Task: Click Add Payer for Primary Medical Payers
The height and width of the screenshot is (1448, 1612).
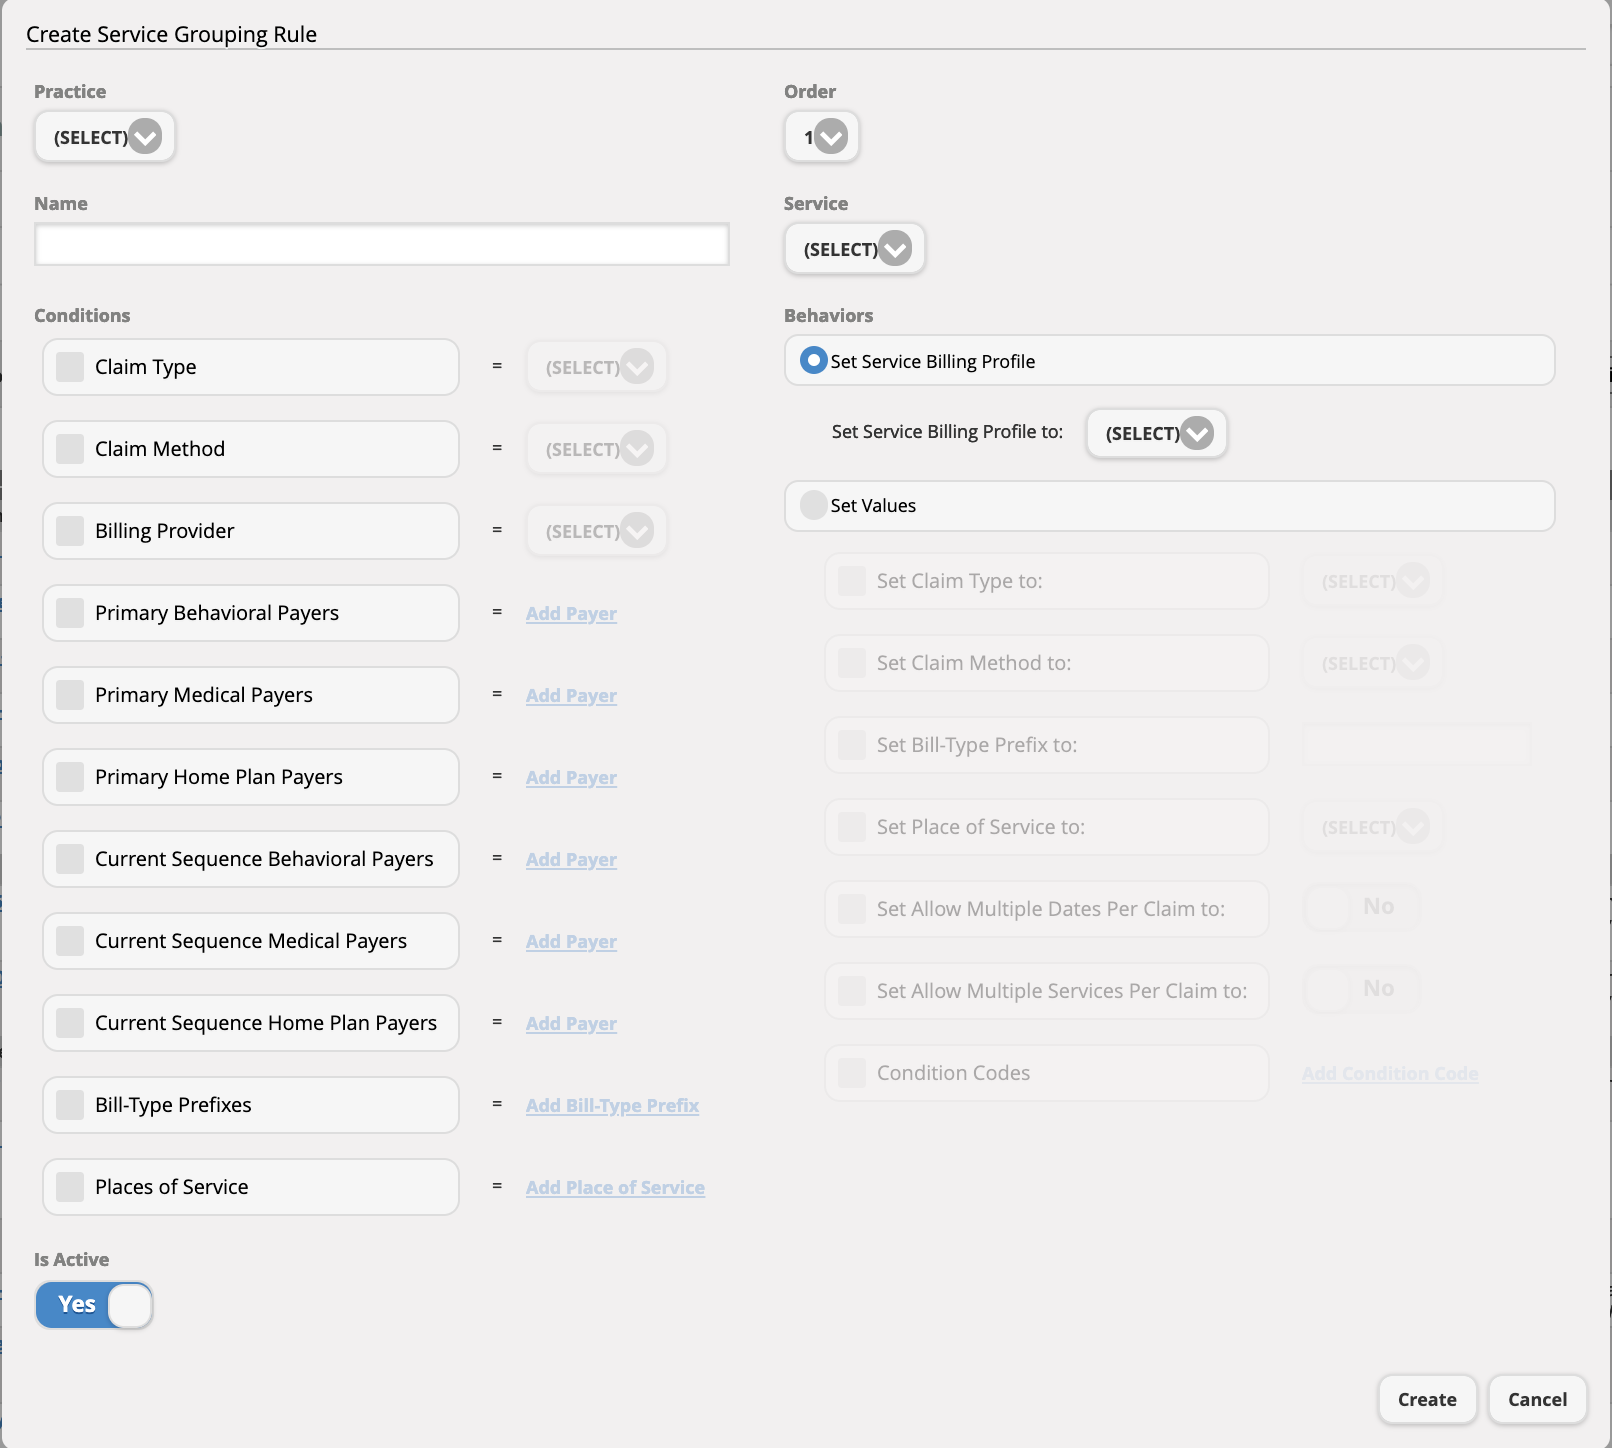Action: [570, 695]
